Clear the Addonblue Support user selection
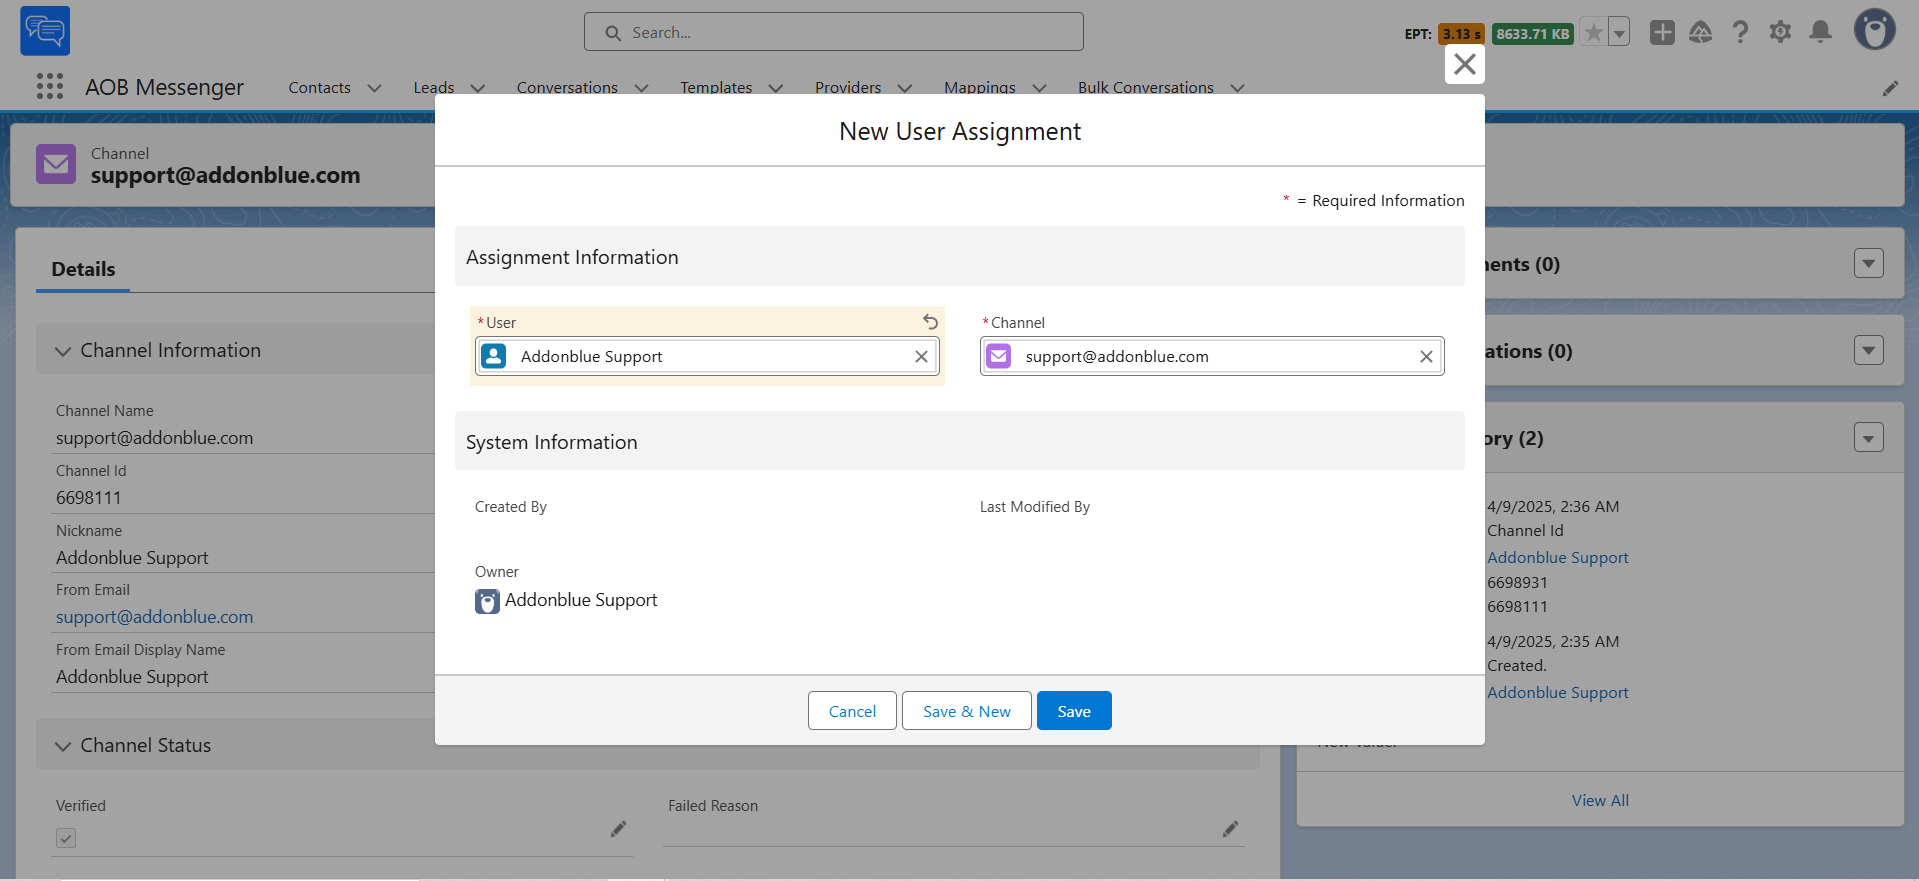Screen dimensions: 1919x881 click(x=921, y=357)
